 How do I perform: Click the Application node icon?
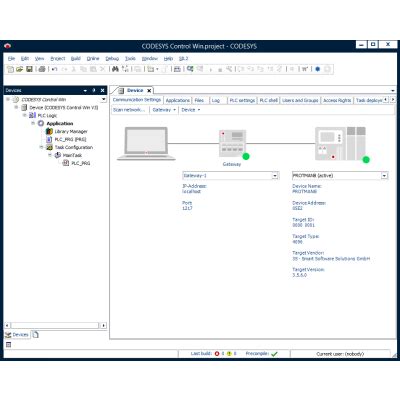(41, 123)
